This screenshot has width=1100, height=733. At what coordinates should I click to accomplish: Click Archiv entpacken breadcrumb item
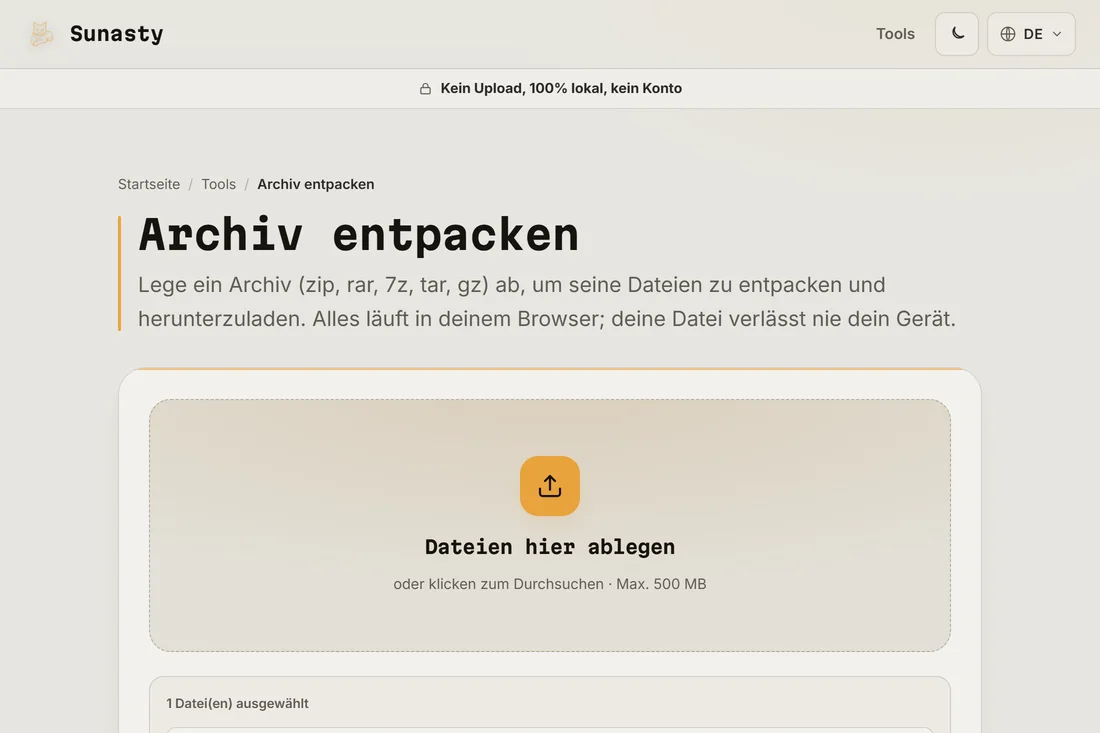[x=316, y=184]
